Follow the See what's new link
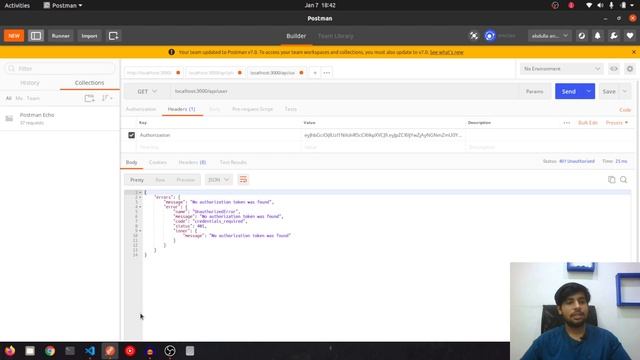This screenshot has width=640, height=360. click(447, 52)
